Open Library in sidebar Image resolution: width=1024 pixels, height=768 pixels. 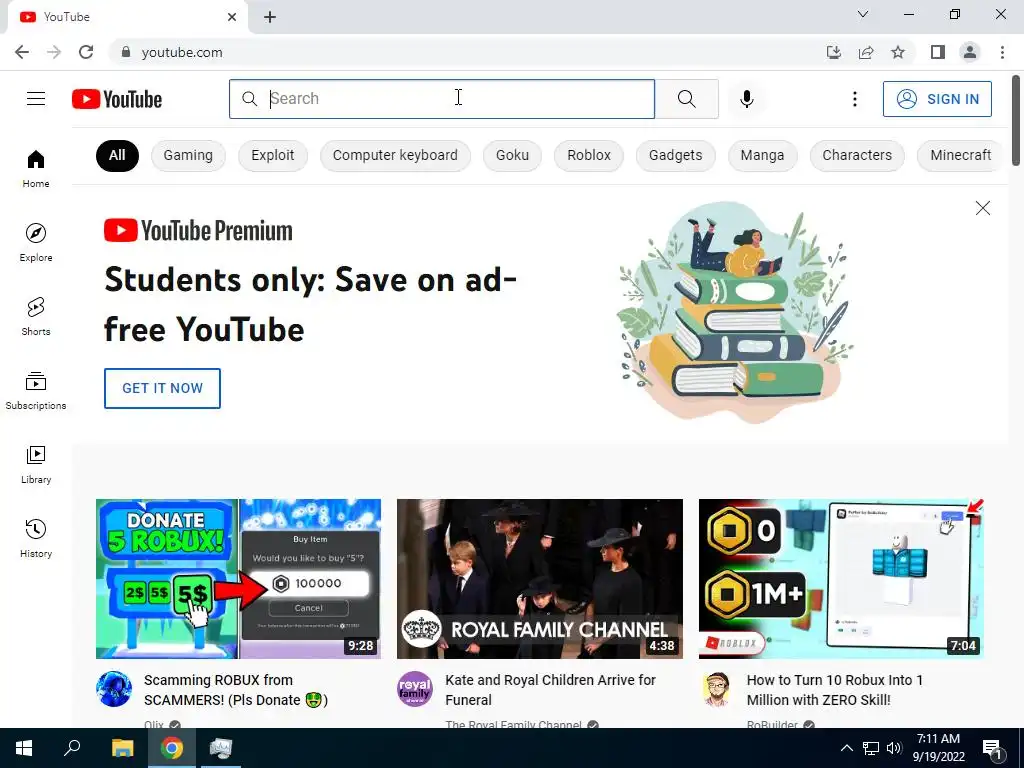coord(36,464)
